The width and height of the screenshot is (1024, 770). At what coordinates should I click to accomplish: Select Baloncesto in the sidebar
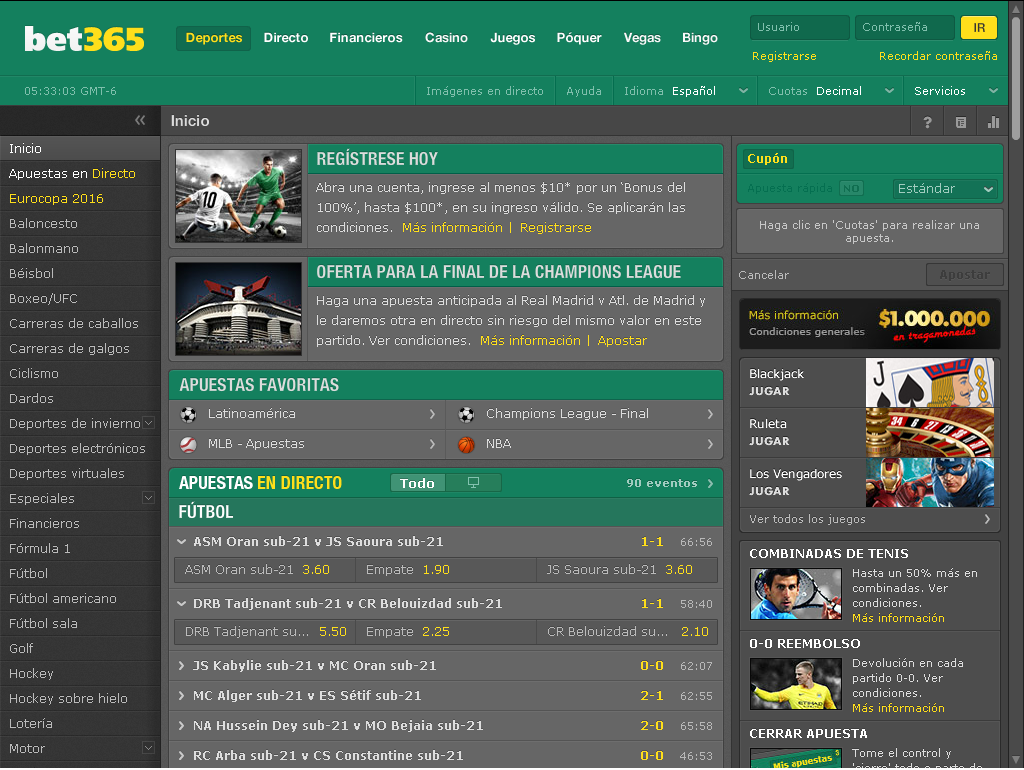point(80,223)
